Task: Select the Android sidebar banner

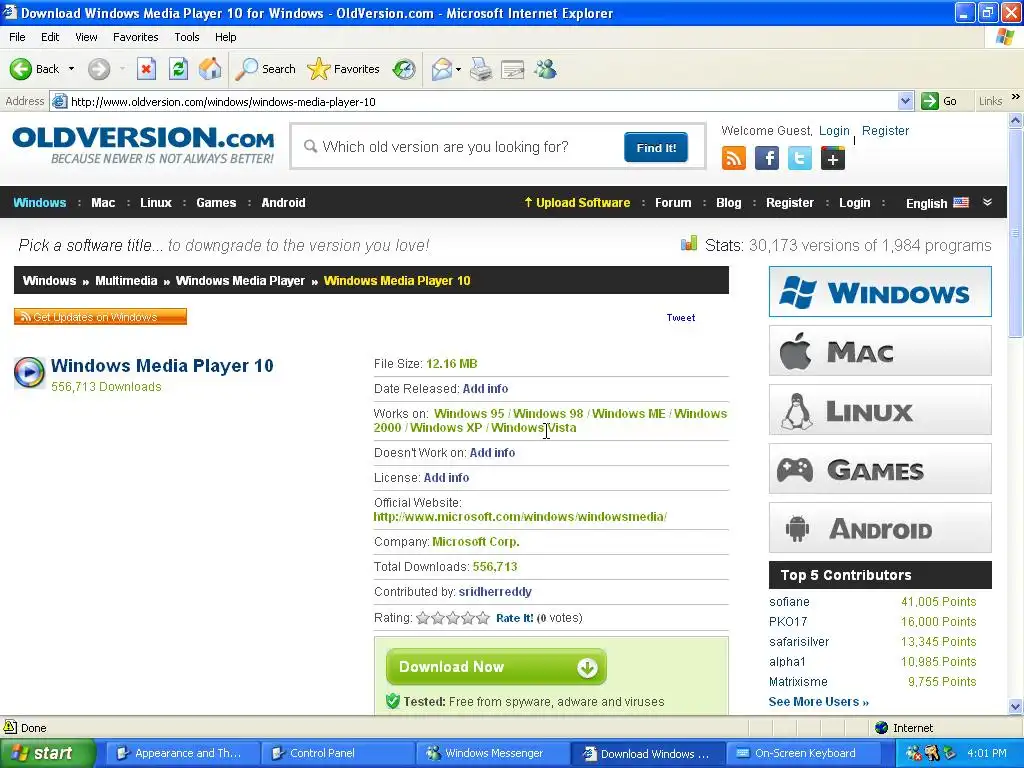Action: tap(880, 528)
